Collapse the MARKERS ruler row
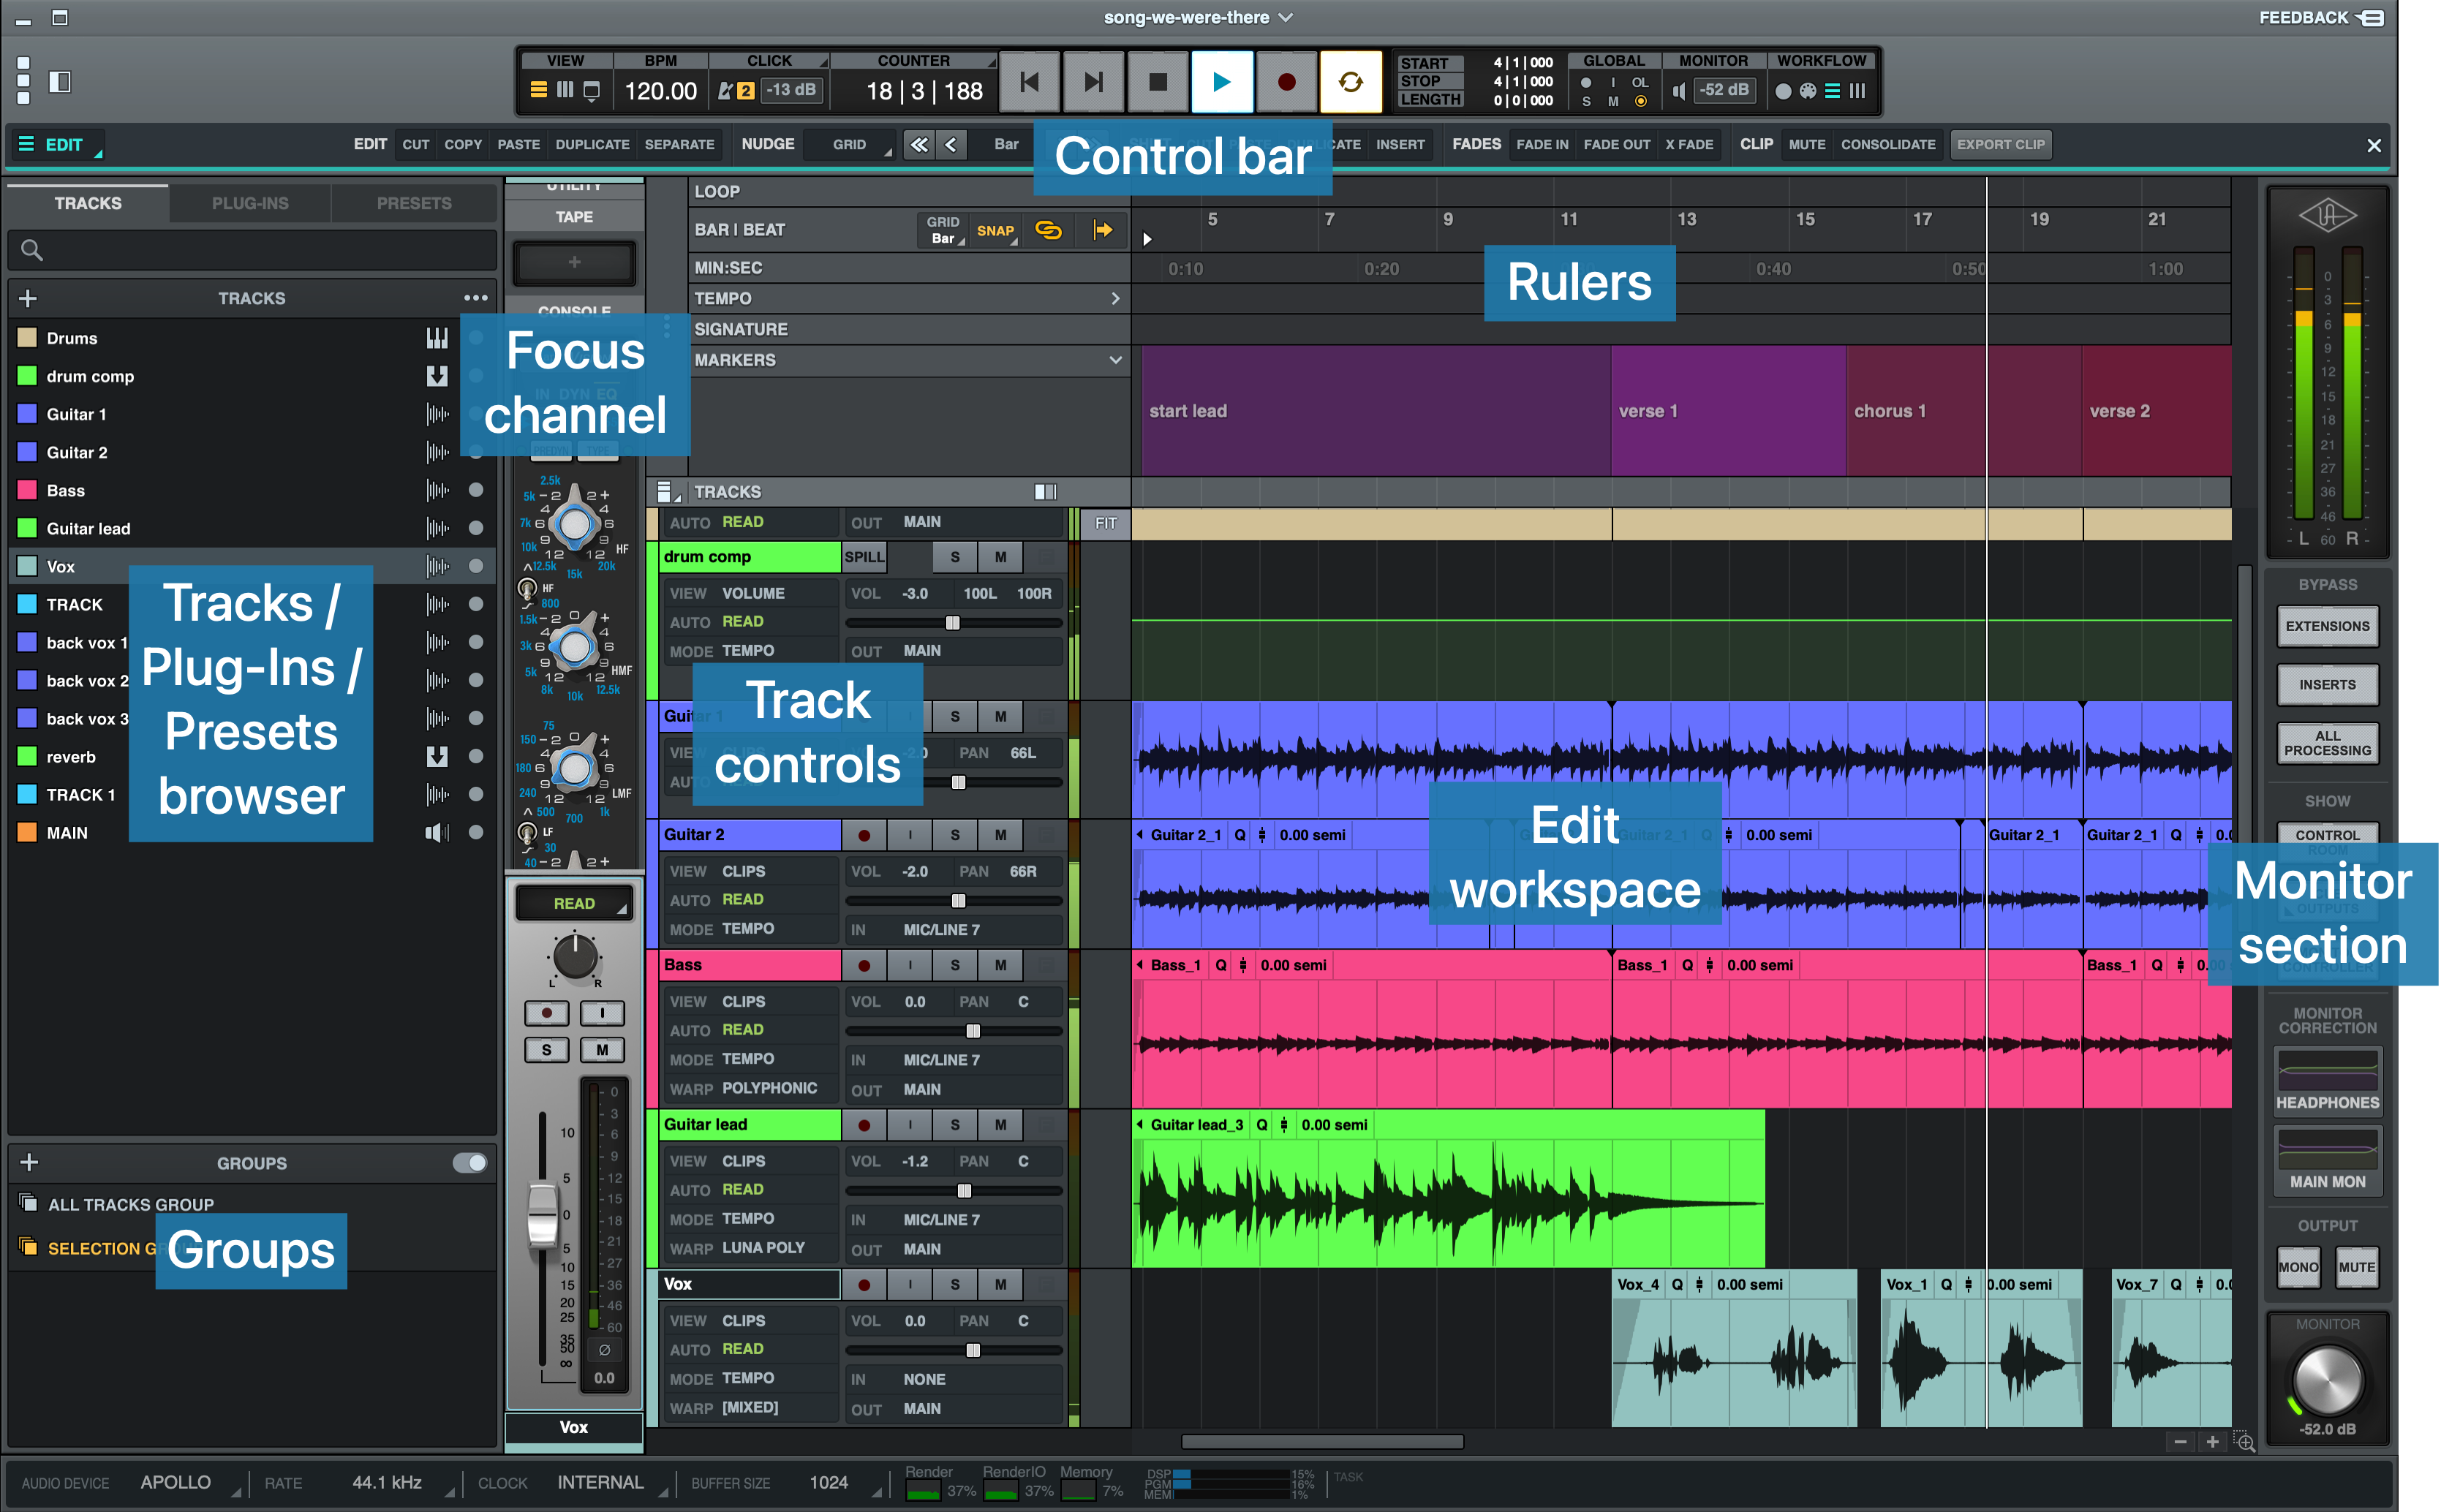 (x=1115, y=360)
